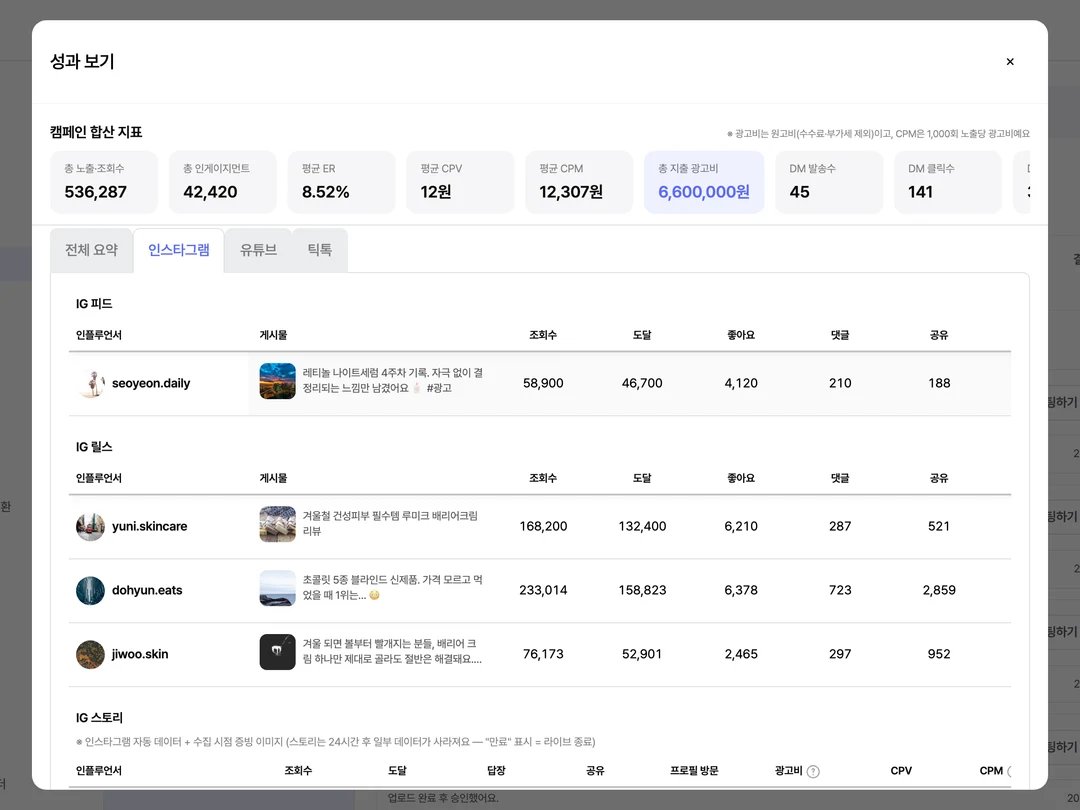This screenshot has height=810, width=1080.
Task: Click the seoyeon.daily username
Action: (x=151, y=384)
